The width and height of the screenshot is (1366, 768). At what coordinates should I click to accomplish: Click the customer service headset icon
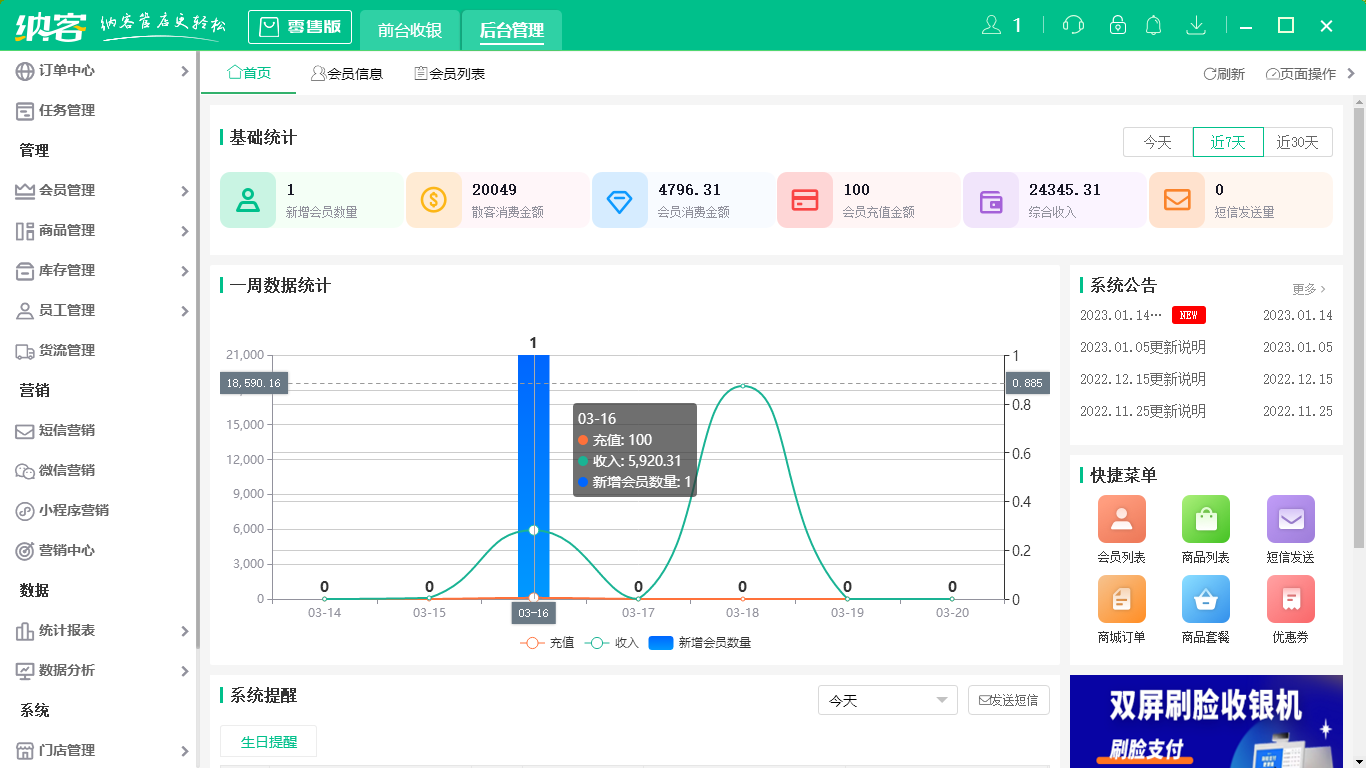pyautogui.click(x=1074, y=26)
